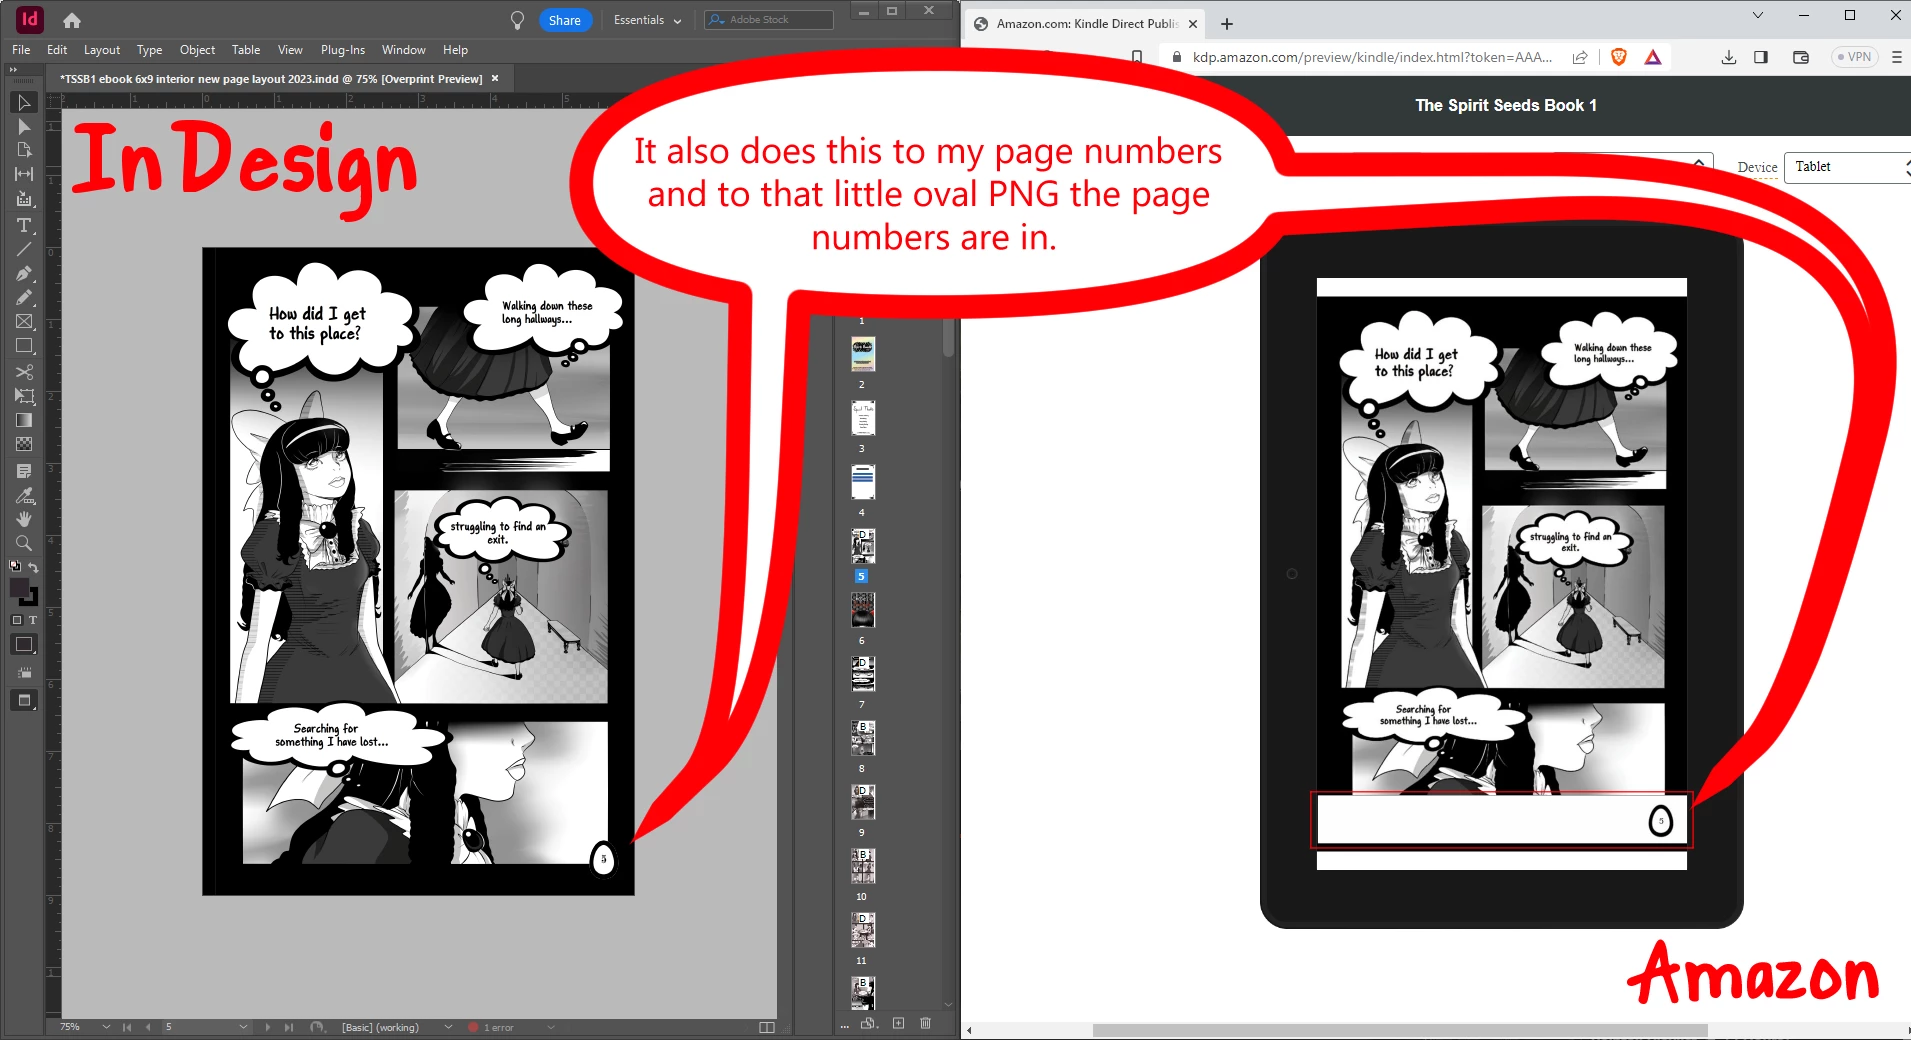Open the Essentials workspace dropdown
Screen dimensions: 1911x1040
[647, 20]
